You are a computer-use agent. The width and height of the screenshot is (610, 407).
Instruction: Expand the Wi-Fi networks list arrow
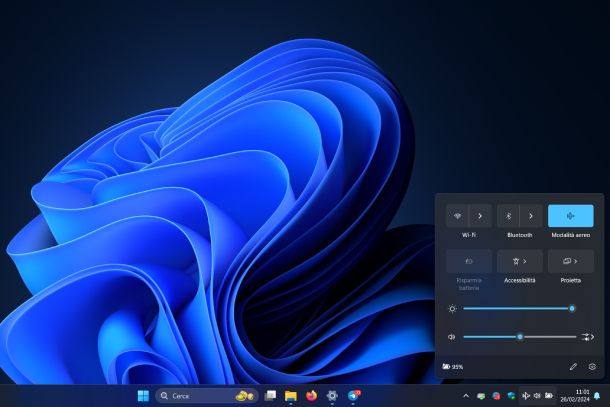[x=481, y=215]
